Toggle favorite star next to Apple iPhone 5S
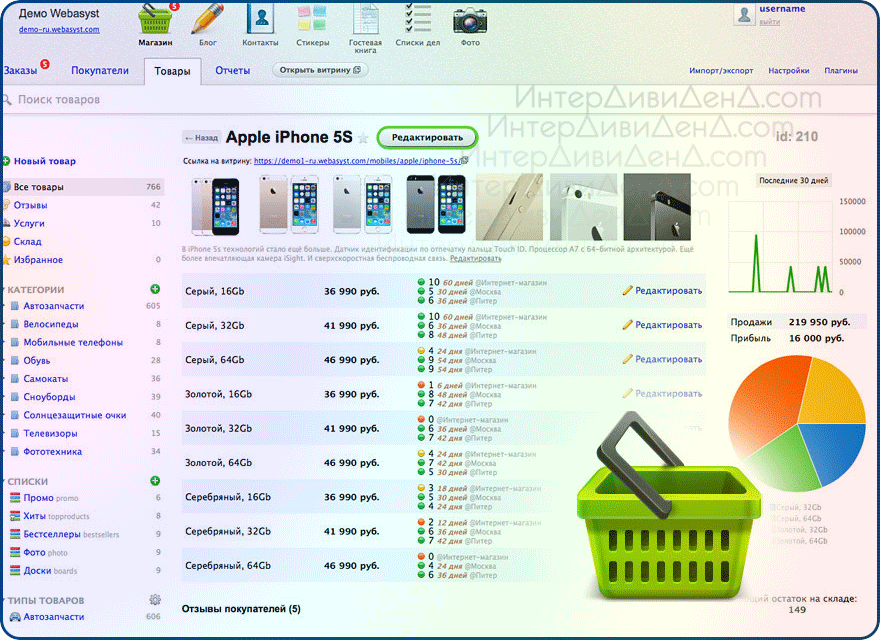 tap(363, 138)
